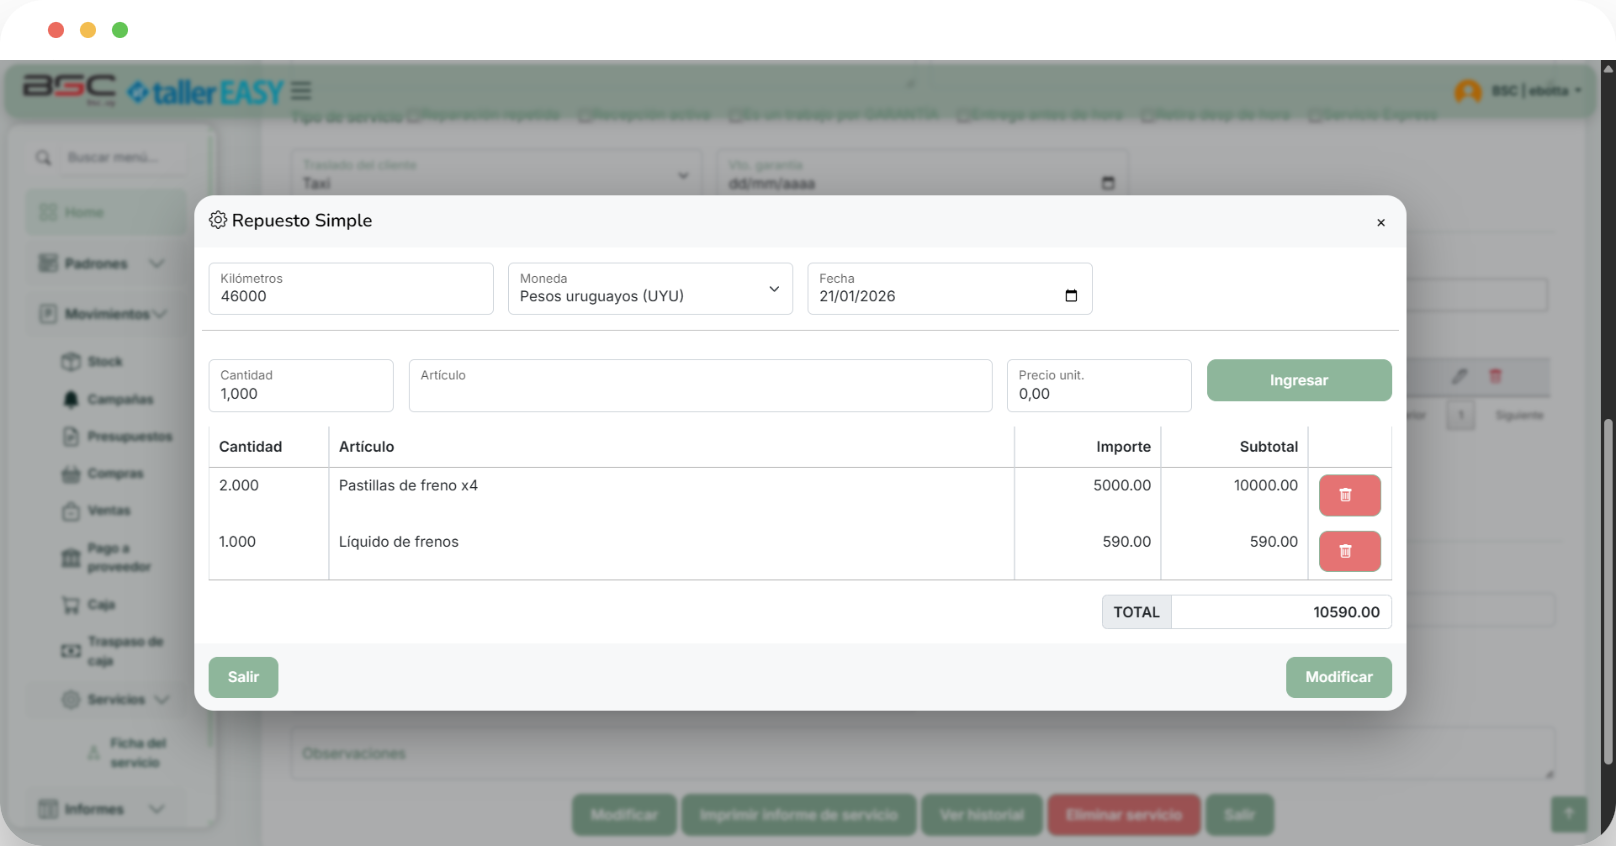The image size is (1616, 846).
Task: Click the Artículo input field
Action: coord(700,385)
